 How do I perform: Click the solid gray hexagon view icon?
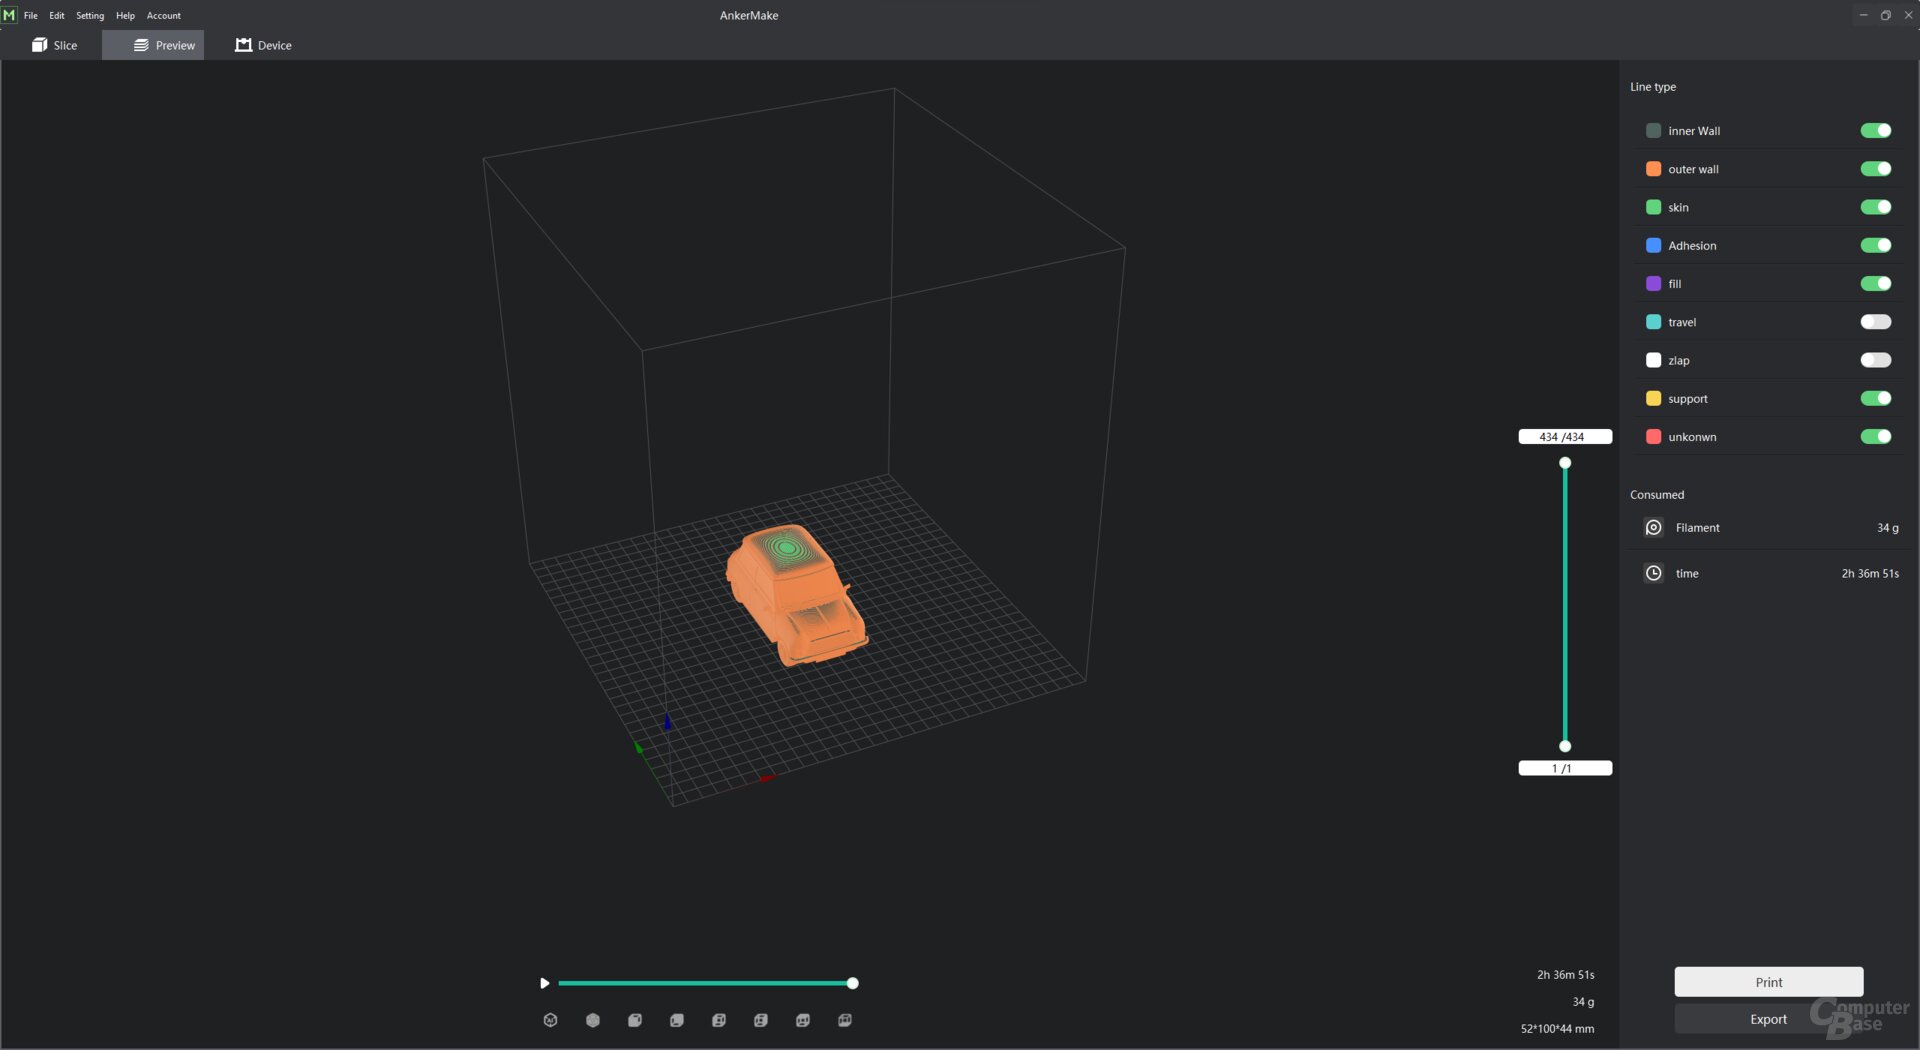click(x=593, y=1020)
